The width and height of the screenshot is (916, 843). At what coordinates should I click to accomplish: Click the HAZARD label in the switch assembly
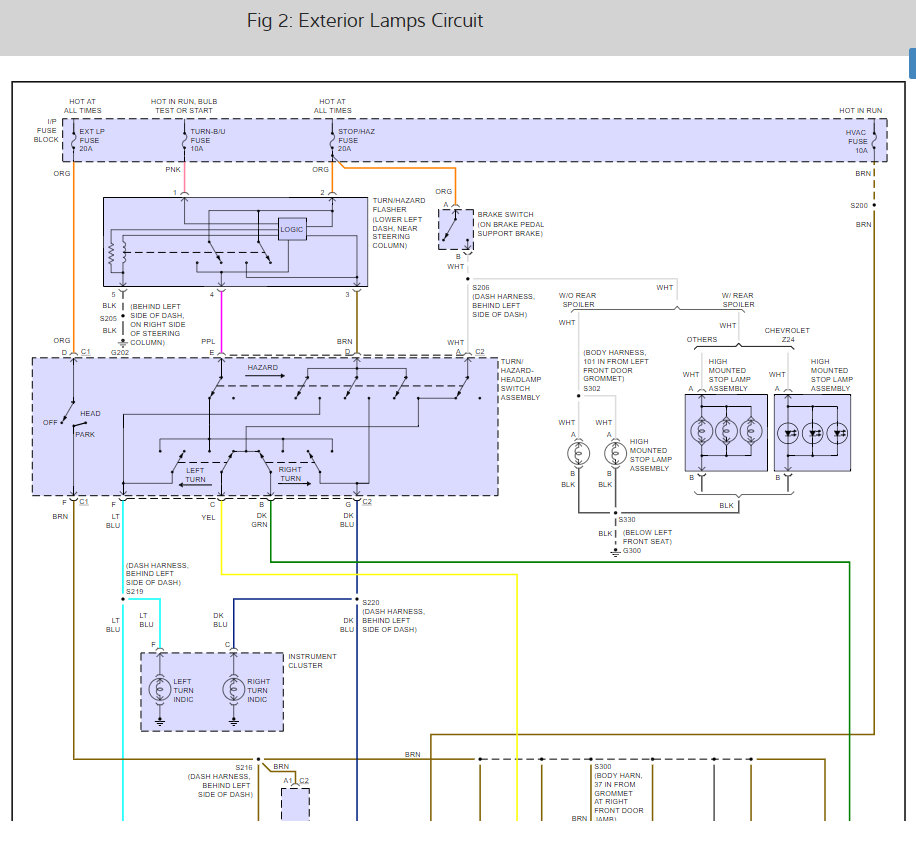coord(263,368)
